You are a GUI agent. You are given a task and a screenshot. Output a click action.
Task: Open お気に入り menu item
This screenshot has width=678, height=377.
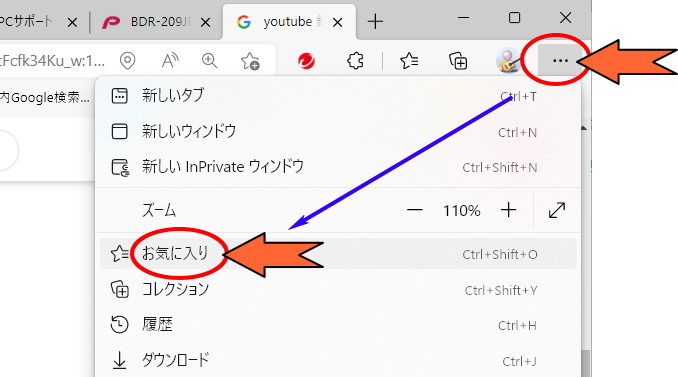338,254
